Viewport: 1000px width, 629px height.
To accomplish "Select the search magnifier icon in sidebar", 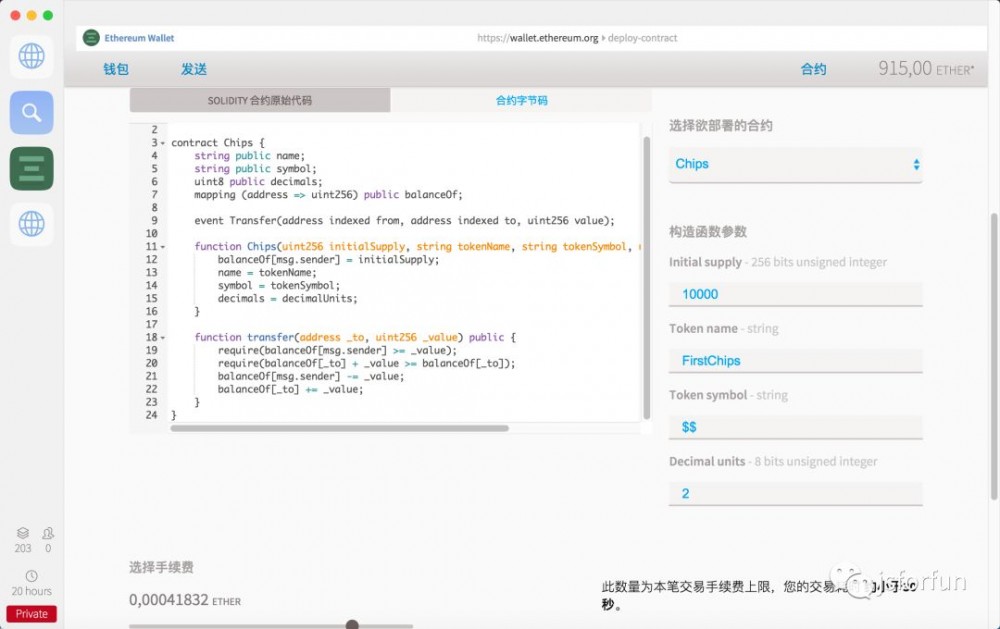I will point(31,112).
